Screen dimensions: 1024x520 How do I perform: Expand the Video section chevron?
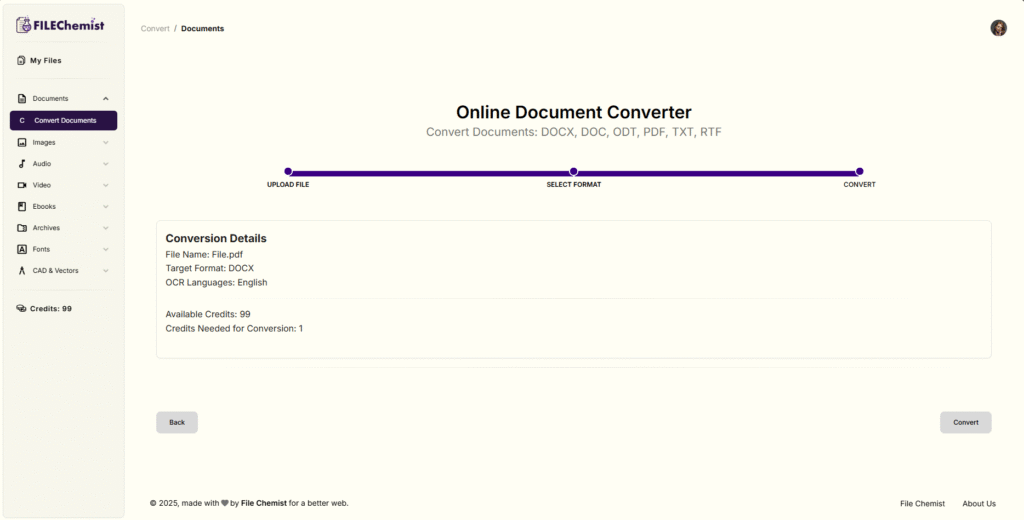(106, 185)
